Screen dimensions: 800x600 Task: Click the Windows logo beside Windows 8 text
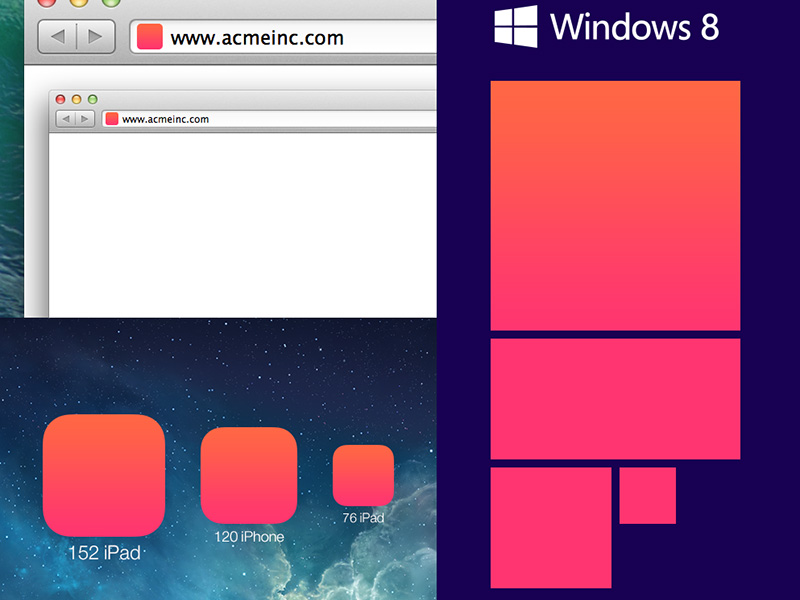(x=515, y=26)
